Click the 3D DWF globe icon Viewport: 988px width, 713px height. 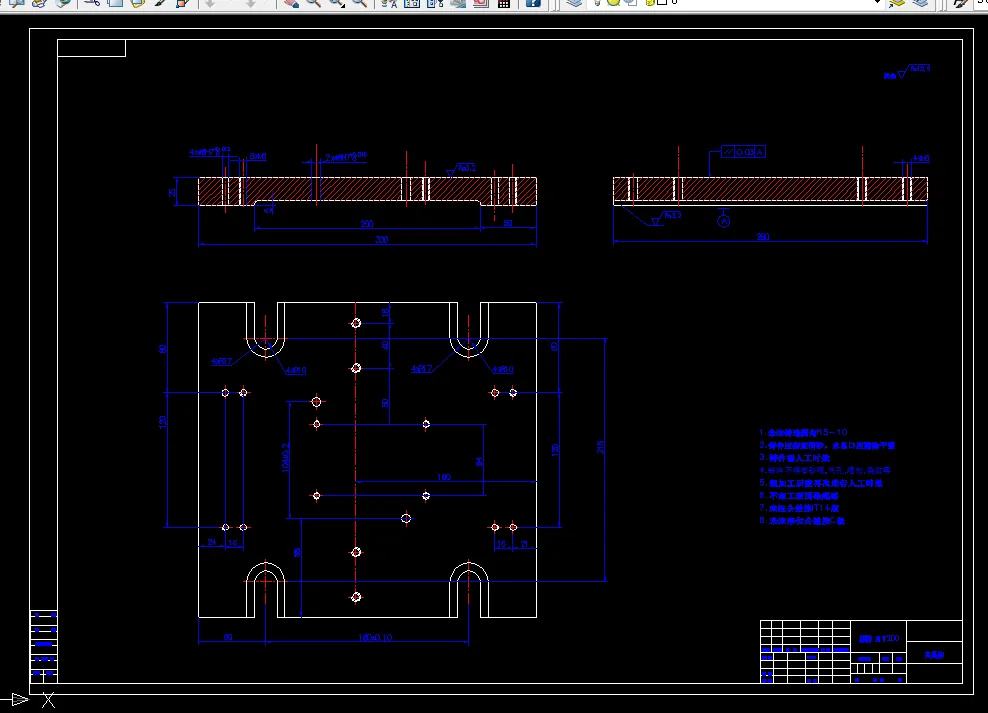[x=62, y=3]
